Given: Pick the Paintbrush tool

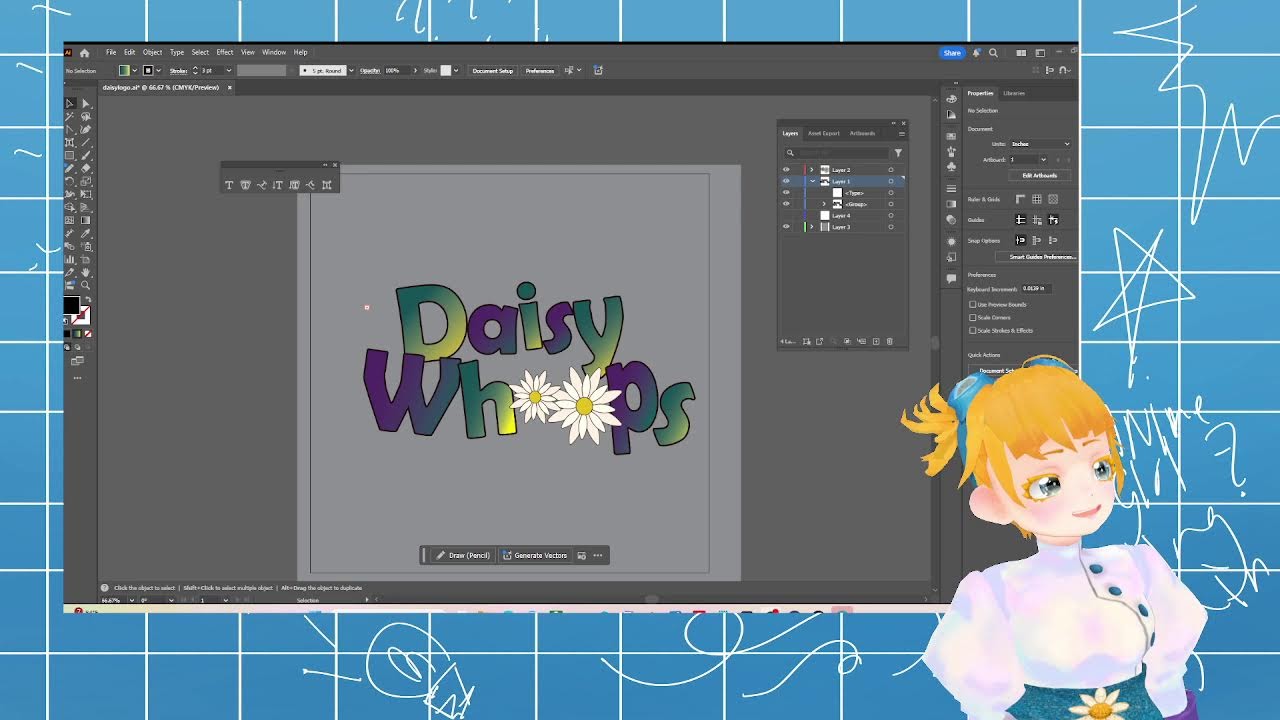Looking at the screenshot, I should pos(86,155).
